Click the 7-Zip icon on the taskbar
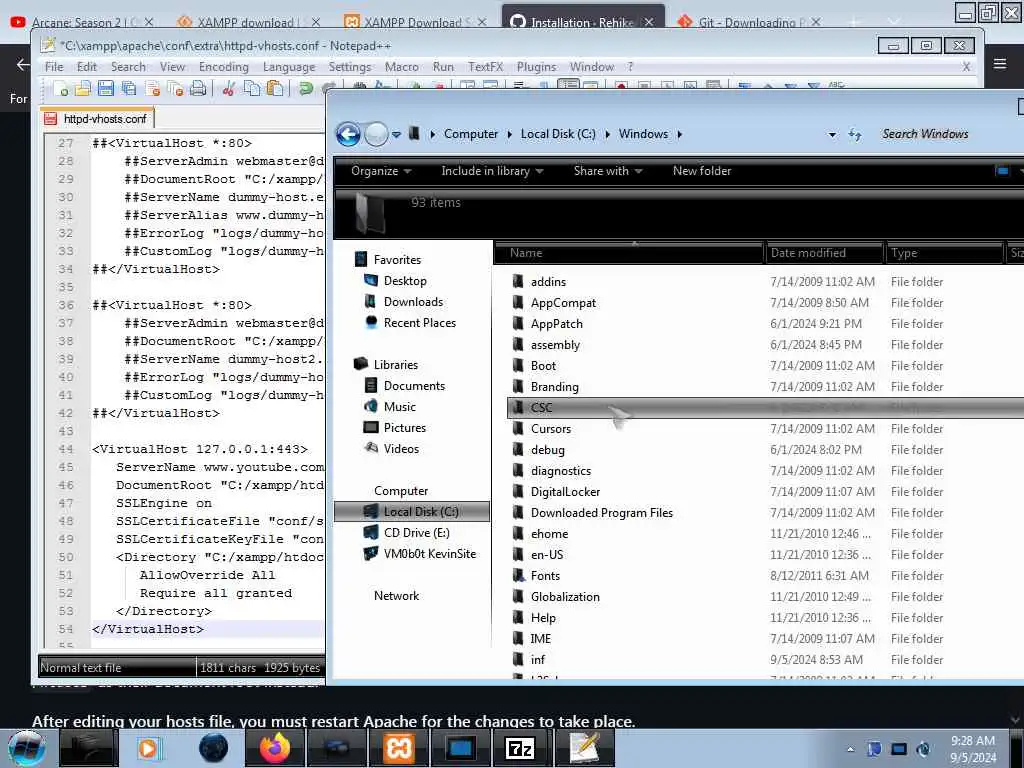1024x768 pixels. coord(520,748)
